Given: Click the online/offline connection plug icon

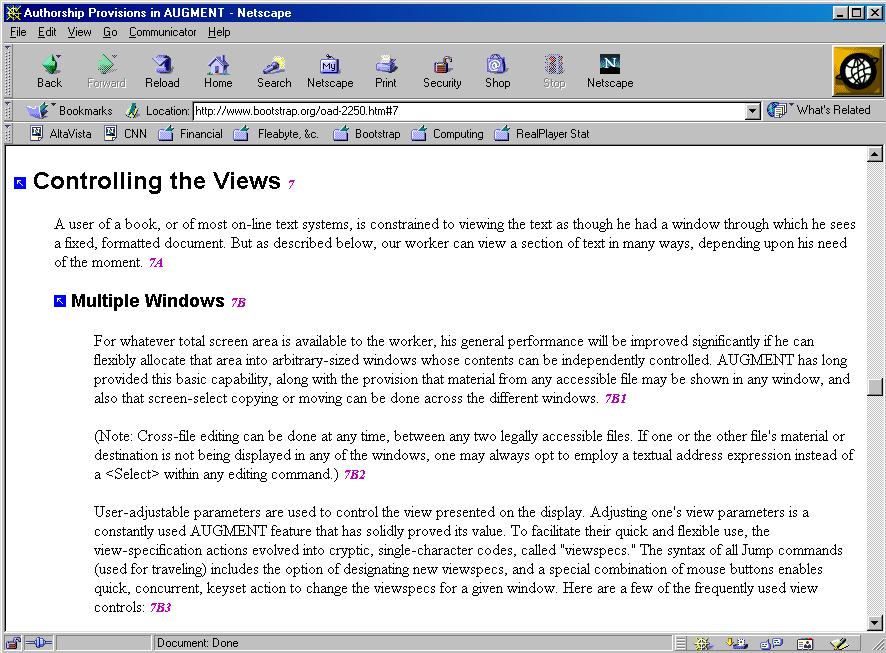Looking at the screenshot, I should (38, 643).
